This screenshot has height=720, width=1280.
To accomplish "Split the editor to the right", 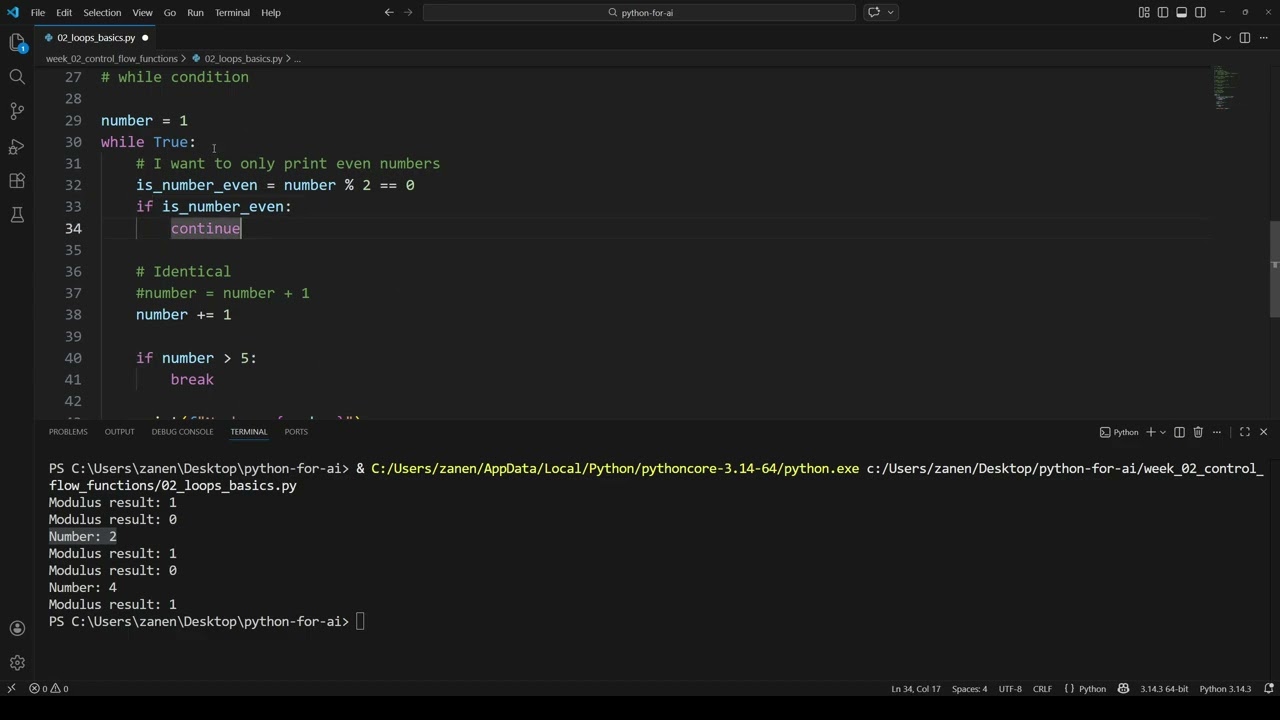I will point(1245,38).
